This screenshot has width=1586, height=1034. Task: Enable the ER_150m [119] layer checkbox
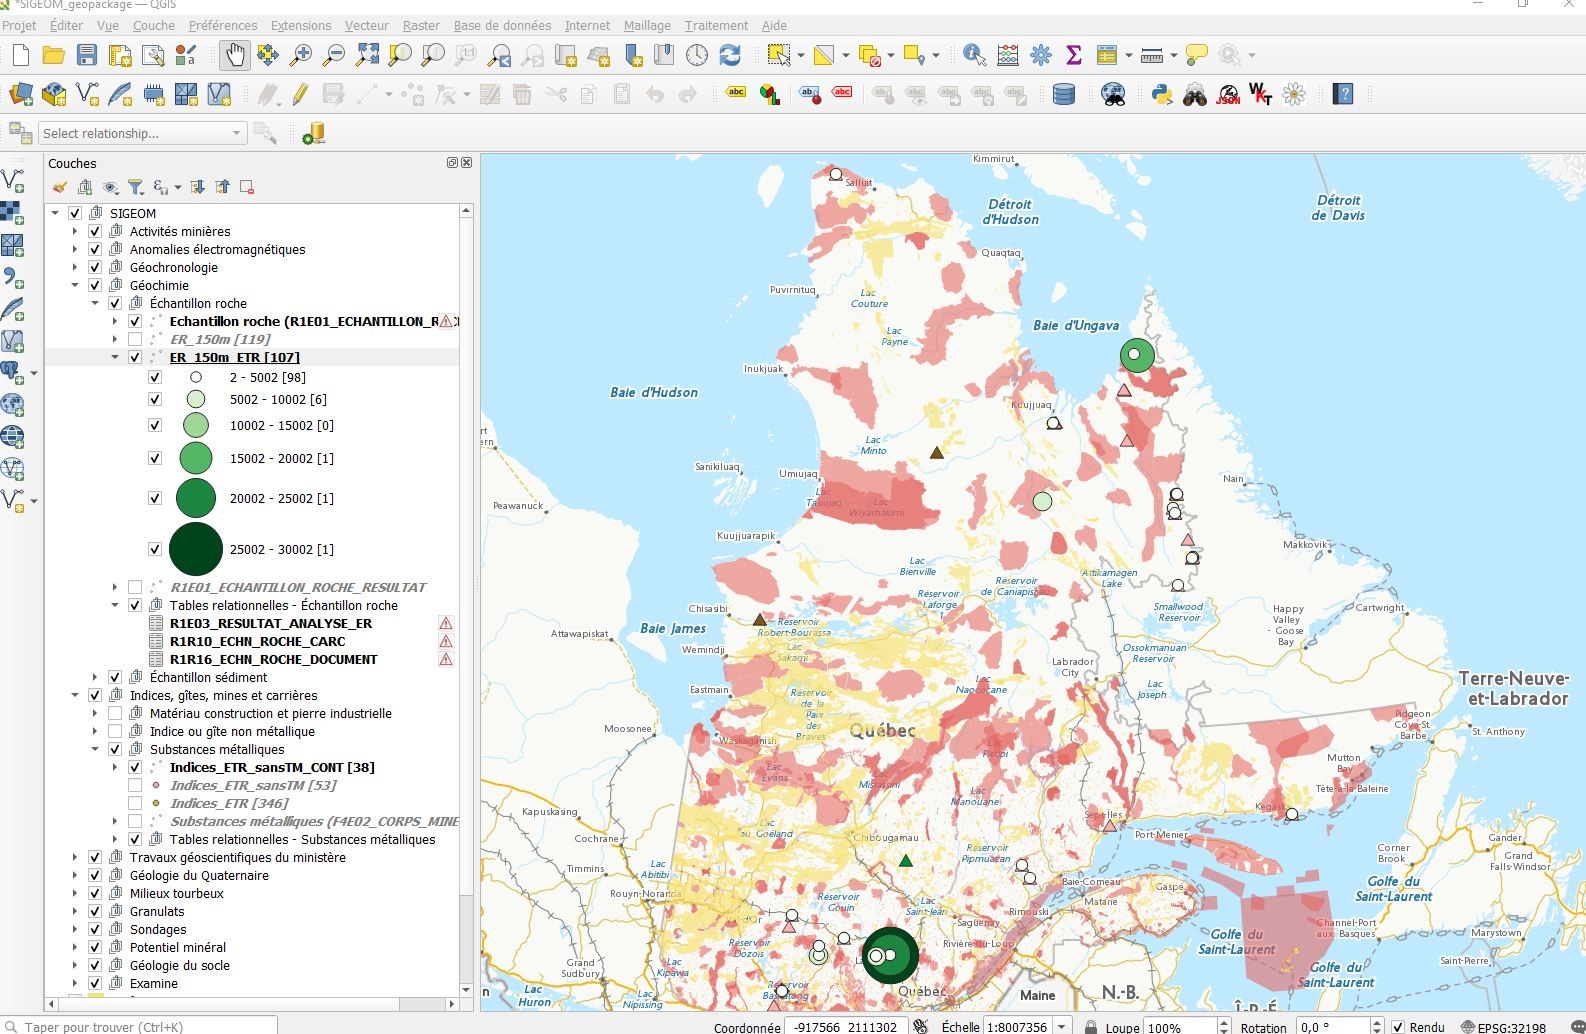pos(135,339)
